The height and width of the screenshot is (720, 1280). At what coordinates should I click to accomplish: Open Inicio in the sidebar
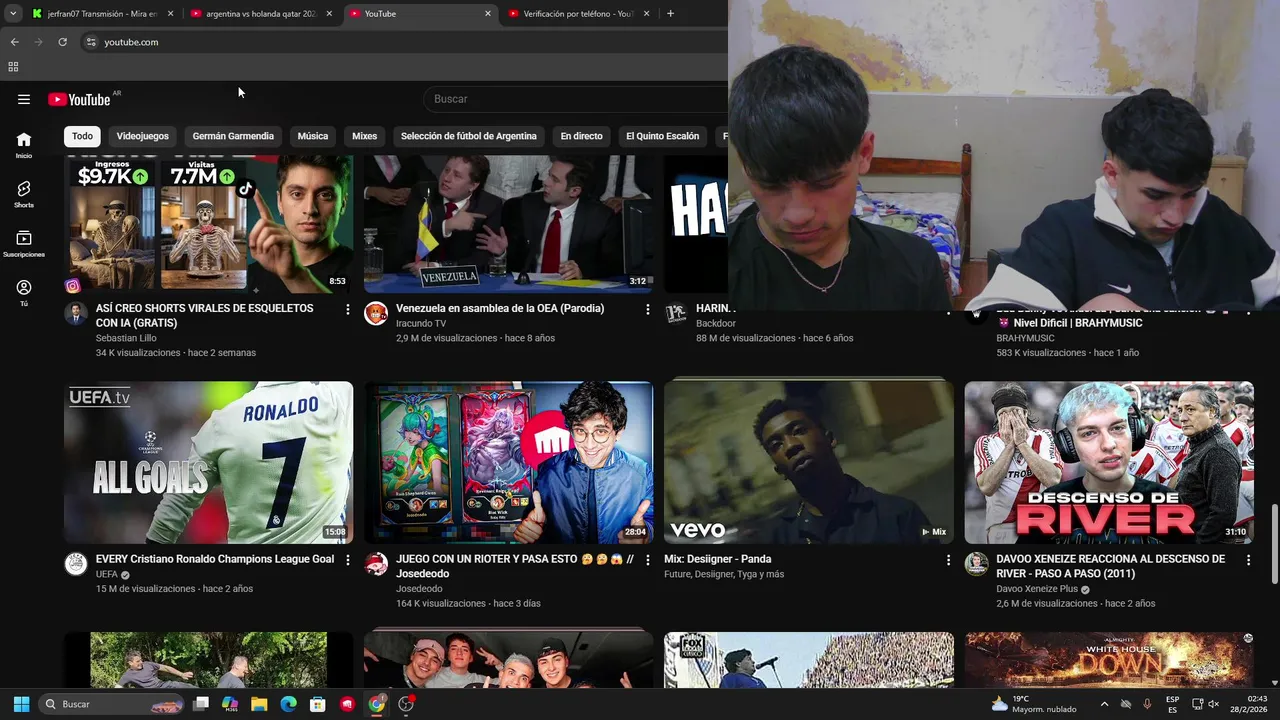[24, 145]
